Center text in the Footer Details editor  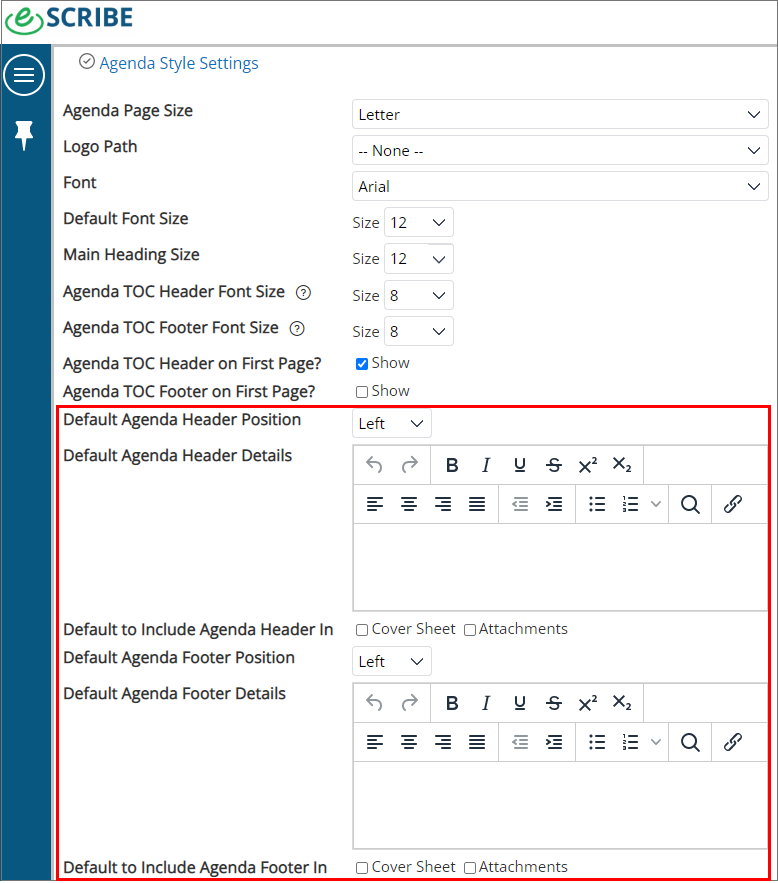[x=409, y=742]
